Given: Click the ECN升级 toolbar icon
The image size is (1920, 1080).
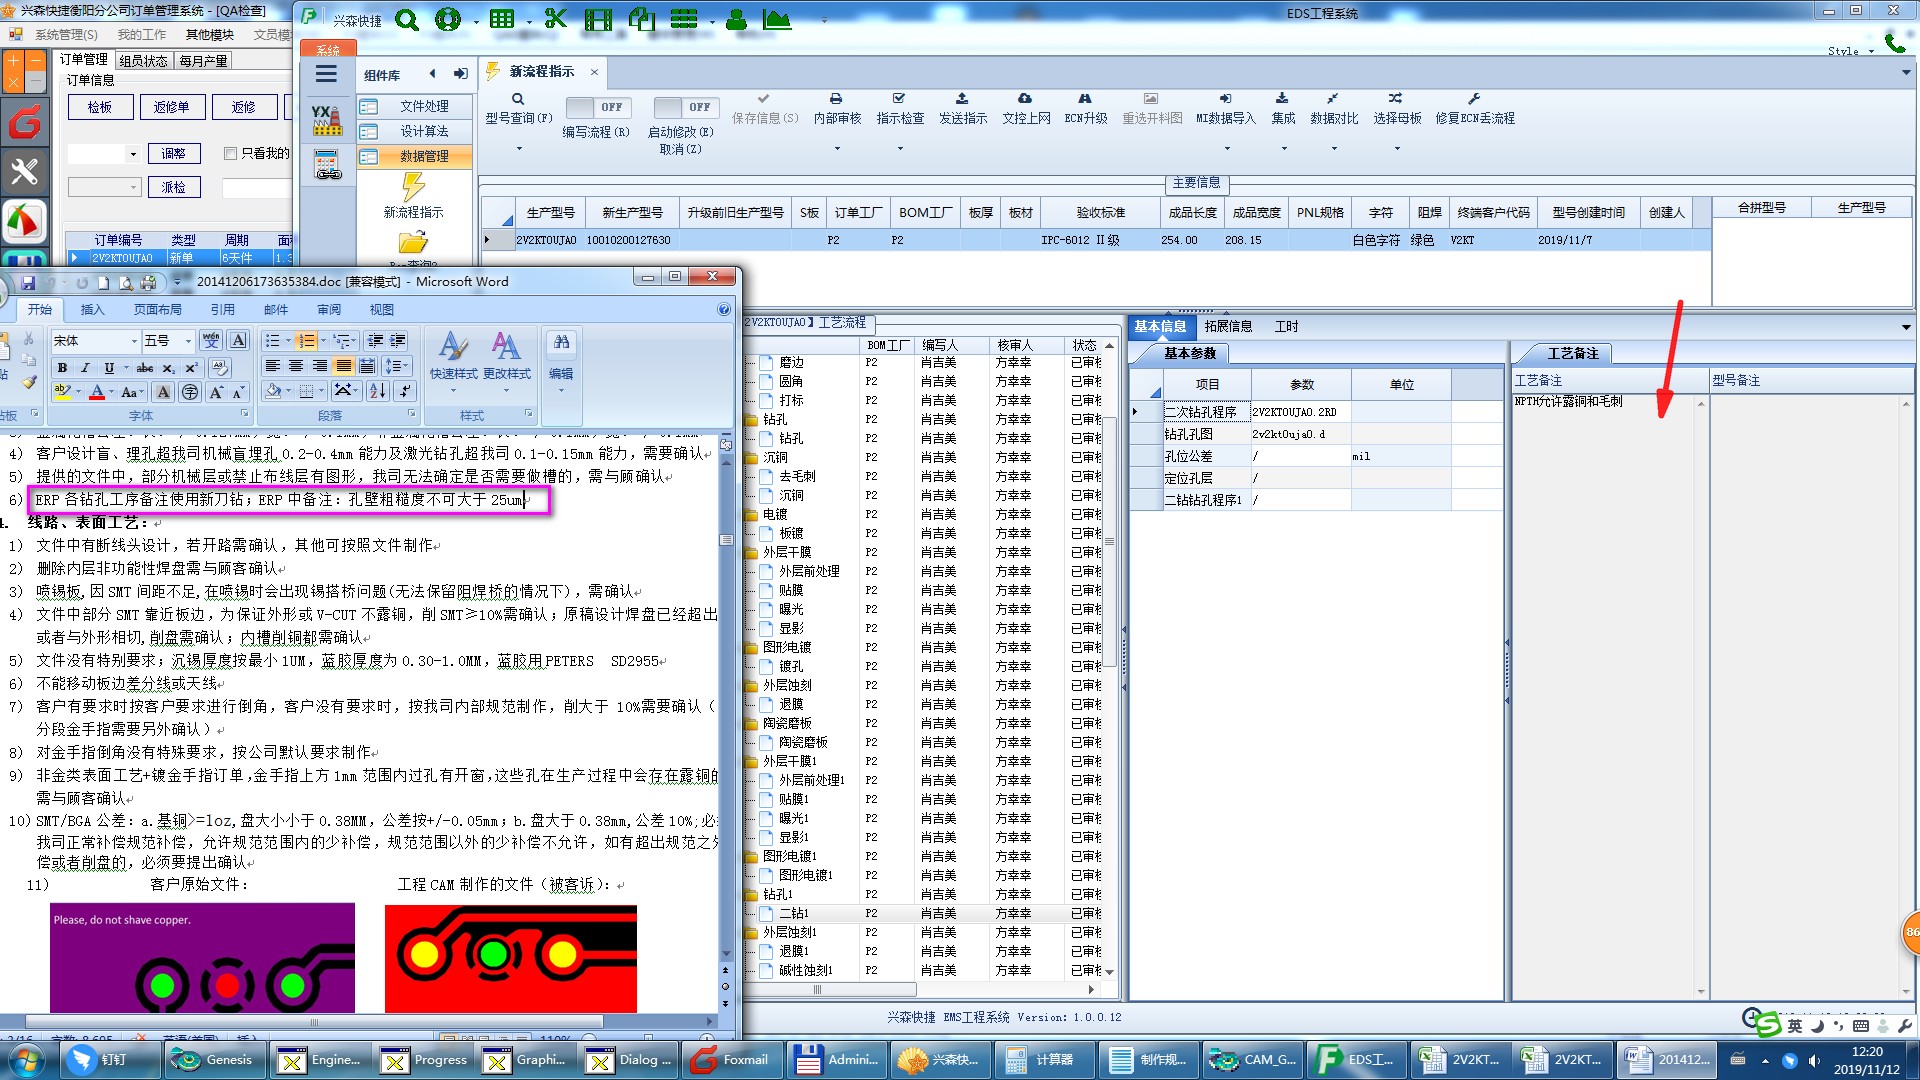Looking at the screenshot, I should 1085,99.
